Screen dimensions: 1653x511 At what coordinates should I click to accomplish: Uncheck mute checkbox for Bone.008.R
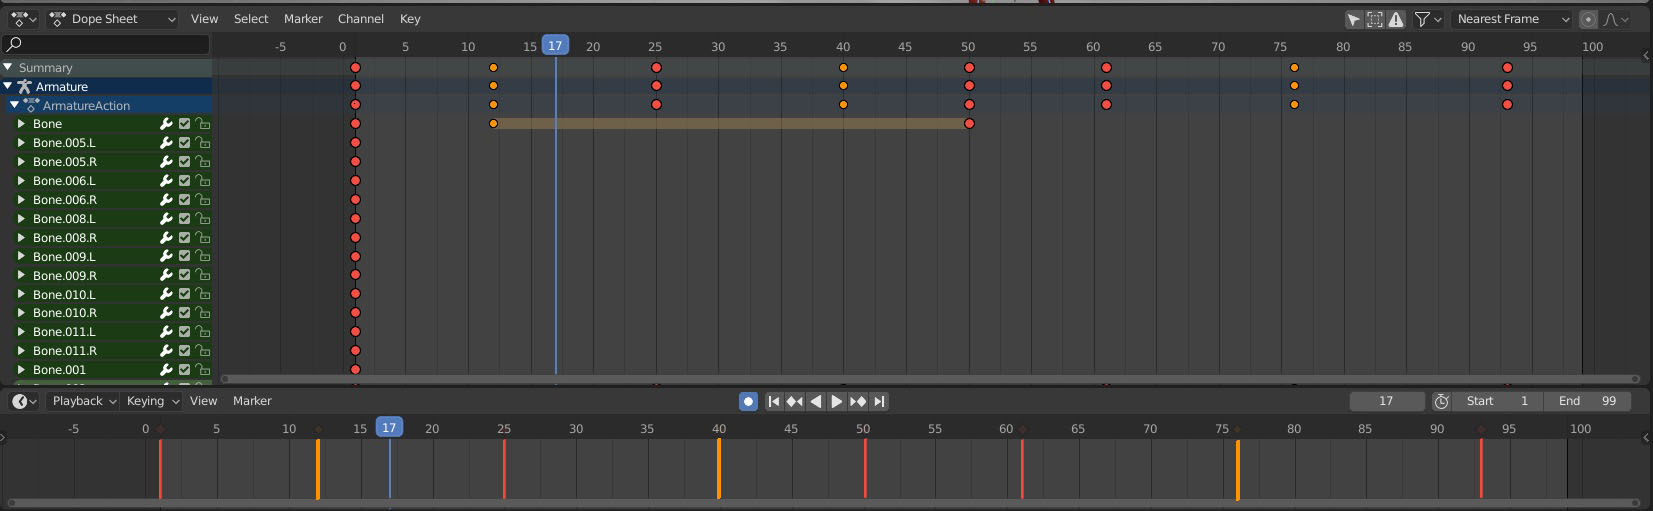point(184,237)
